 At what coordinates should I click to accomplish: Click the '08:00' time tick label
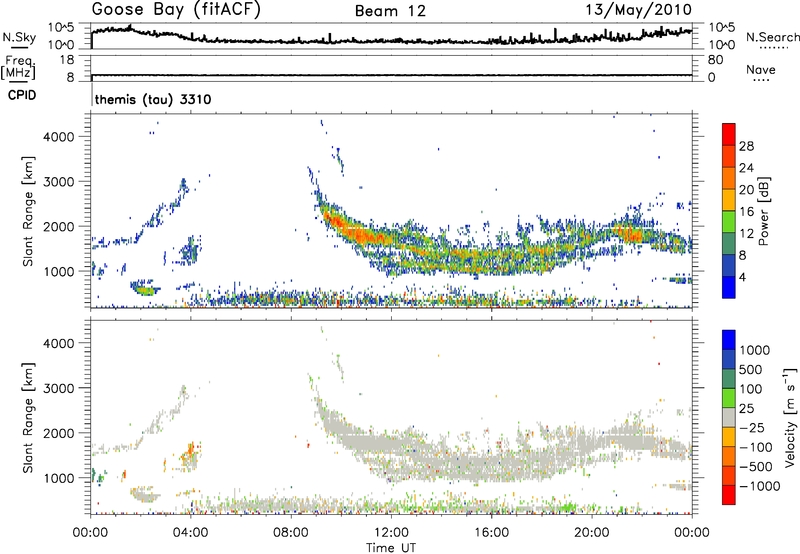pyautogui.click(x=291, y=533)
